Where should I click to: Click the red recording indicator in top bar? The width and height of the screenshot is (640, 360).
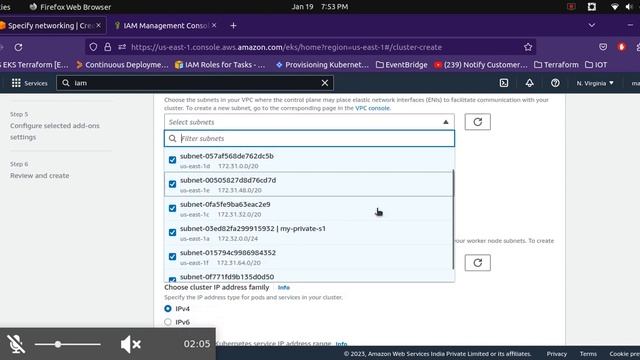[571, 7]
